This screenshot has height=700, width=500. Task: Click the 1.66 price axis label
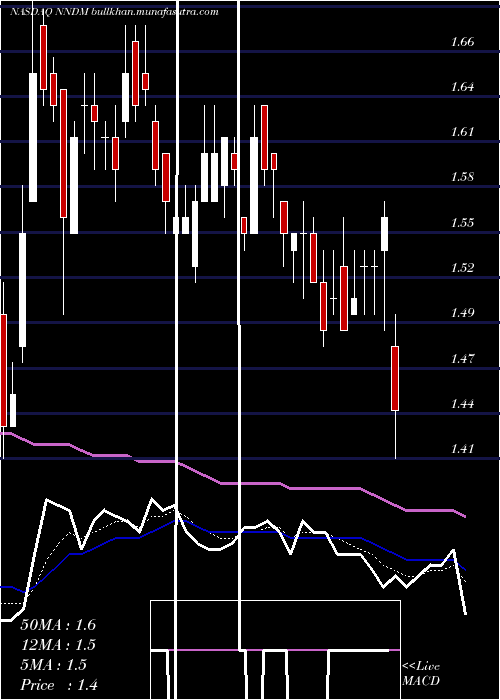tap(462, 42)
